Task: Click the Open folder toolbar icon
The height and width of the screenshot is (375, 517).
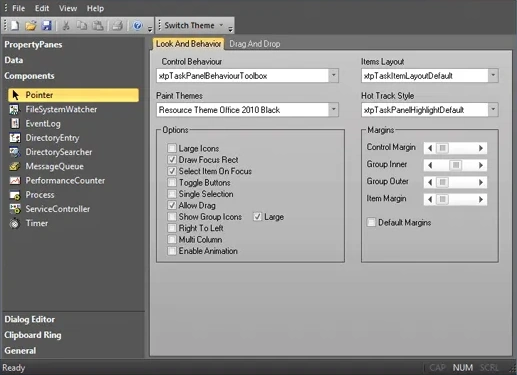Action: (31, 26)
